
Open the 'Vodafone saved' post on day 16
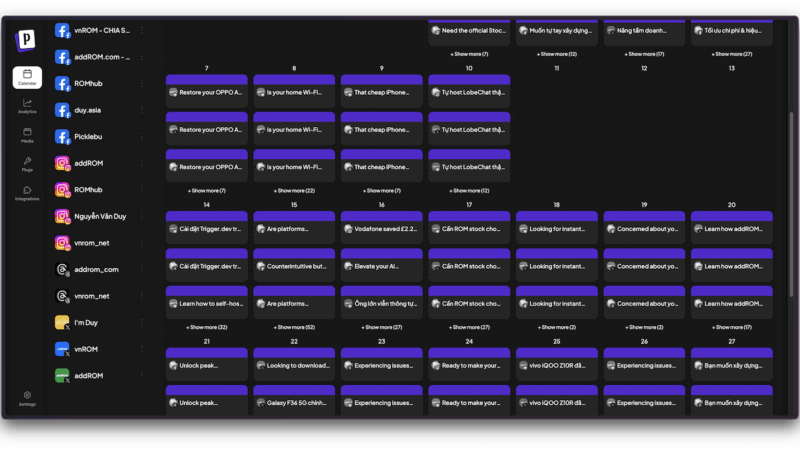point(381,229)
